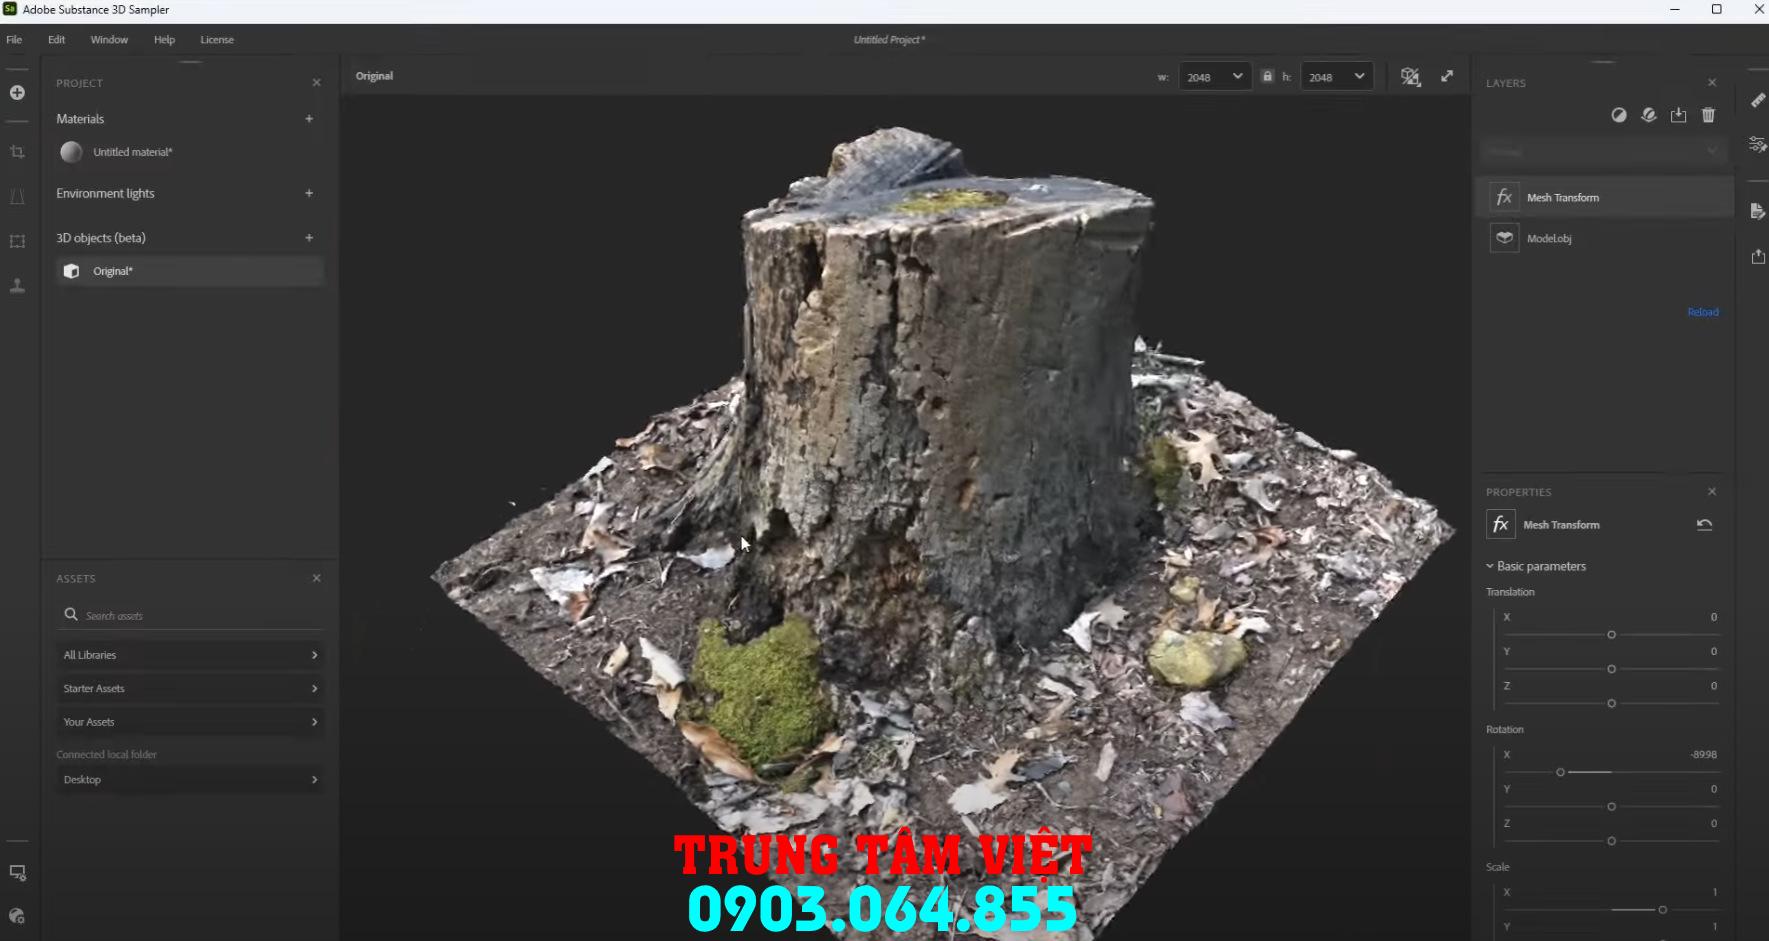Toggle the width/height lock icon
The width and height of the screenshot is (1769, 941).
(x=1267, y=76)
